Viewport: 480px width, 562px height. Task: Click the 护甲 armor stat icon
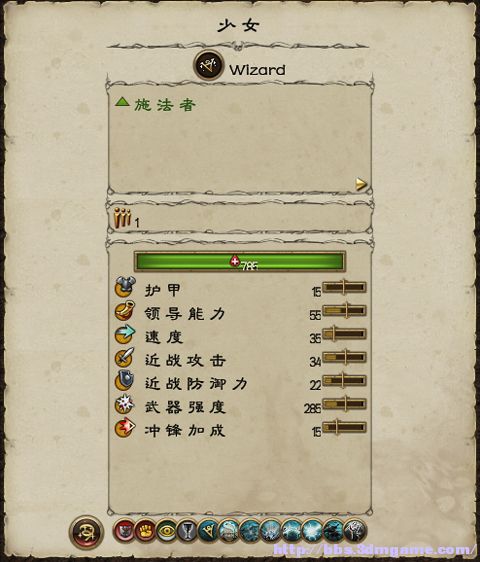pos(124,287)
